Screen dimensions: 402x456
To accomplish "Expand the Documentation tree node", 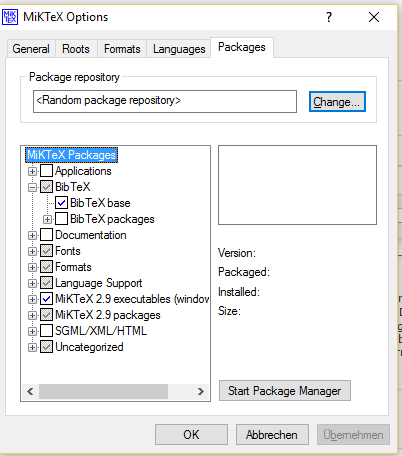I will pos(32,235).
